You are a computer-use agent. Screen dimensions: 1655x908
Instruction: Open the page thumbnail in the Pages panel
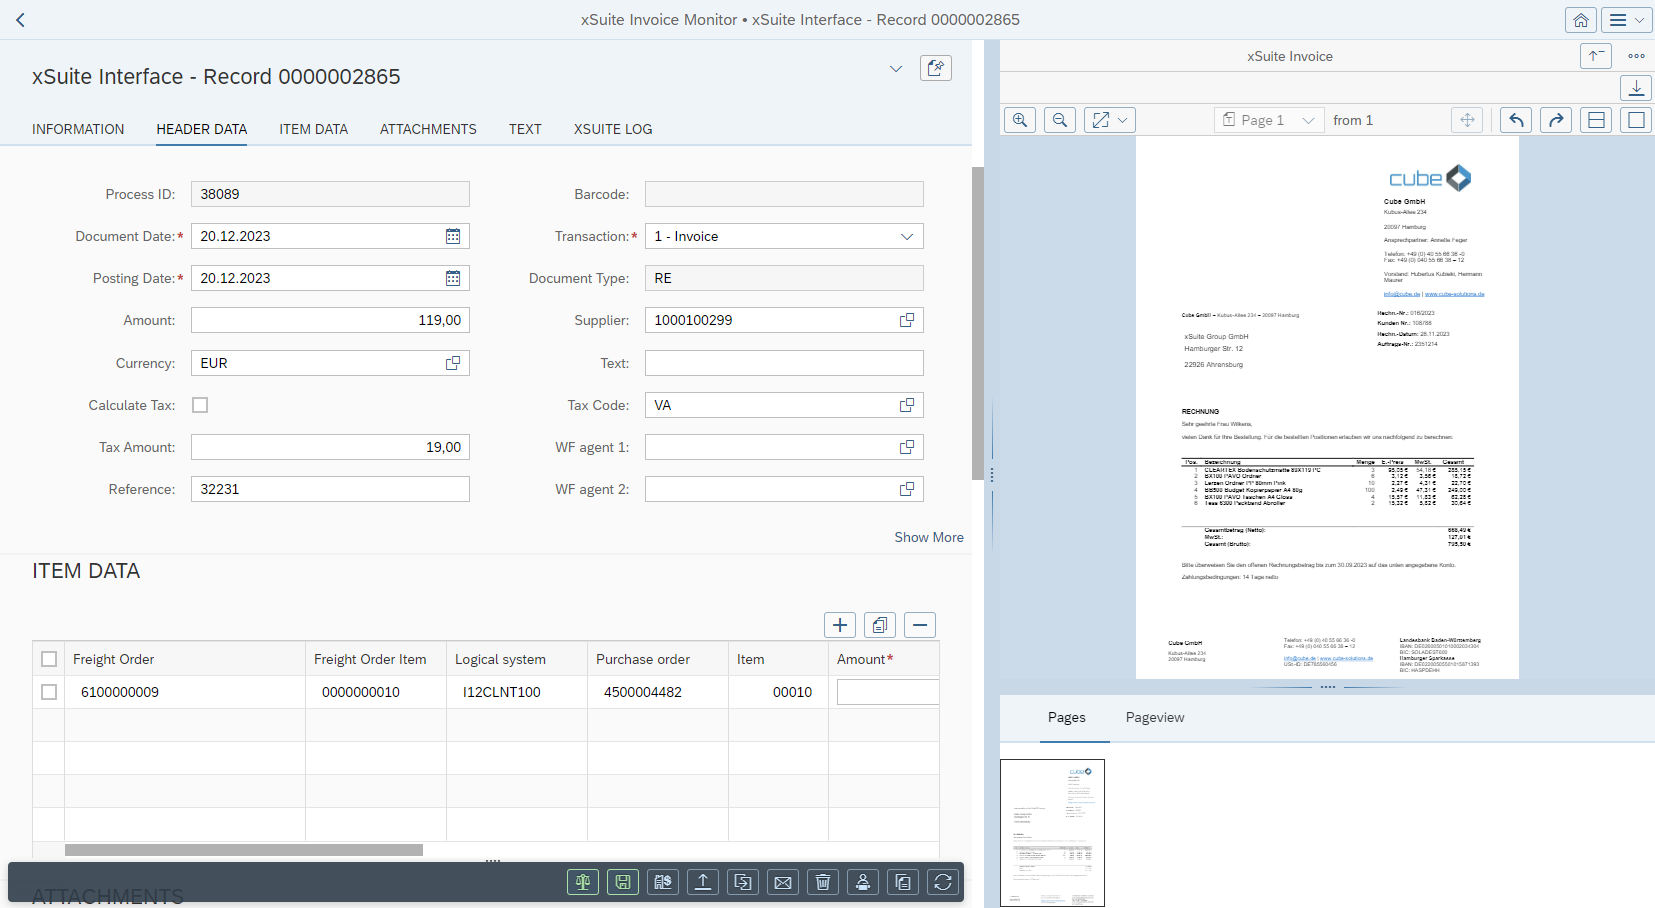coord(1052,833)
